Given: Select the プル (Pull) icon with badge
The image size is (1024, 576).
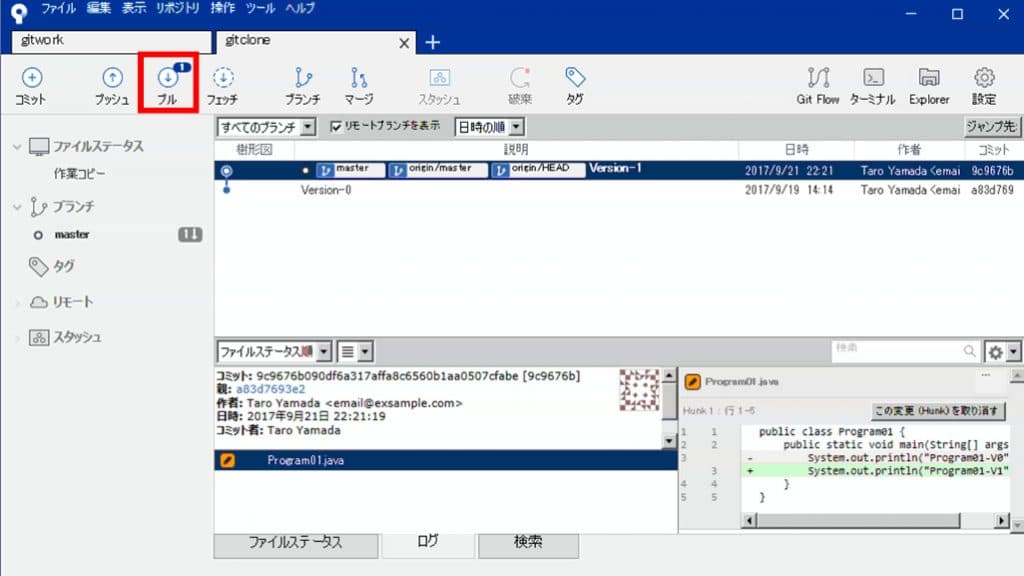Looking at the screenshot, I should [x=167, y=82].
